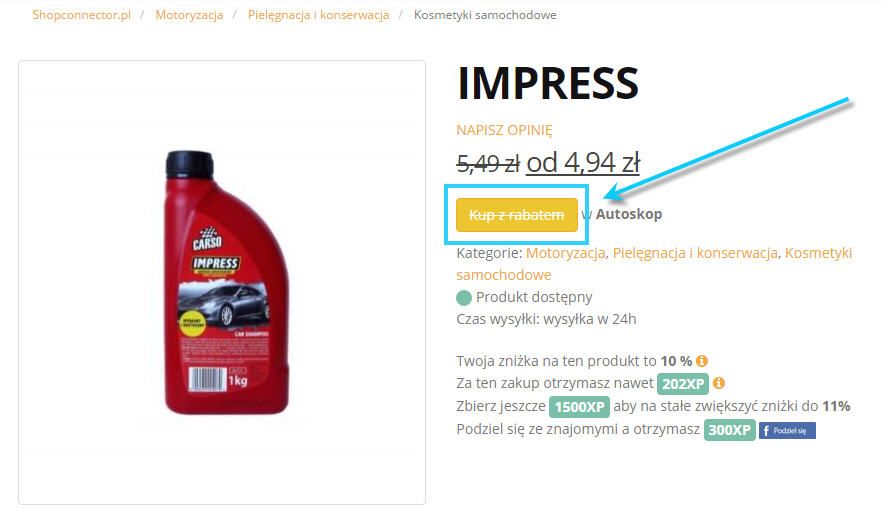The width and height of the screenshot is (885, 511).
Task: Buy with discount via Kup z rabatem
Action: 516,215
